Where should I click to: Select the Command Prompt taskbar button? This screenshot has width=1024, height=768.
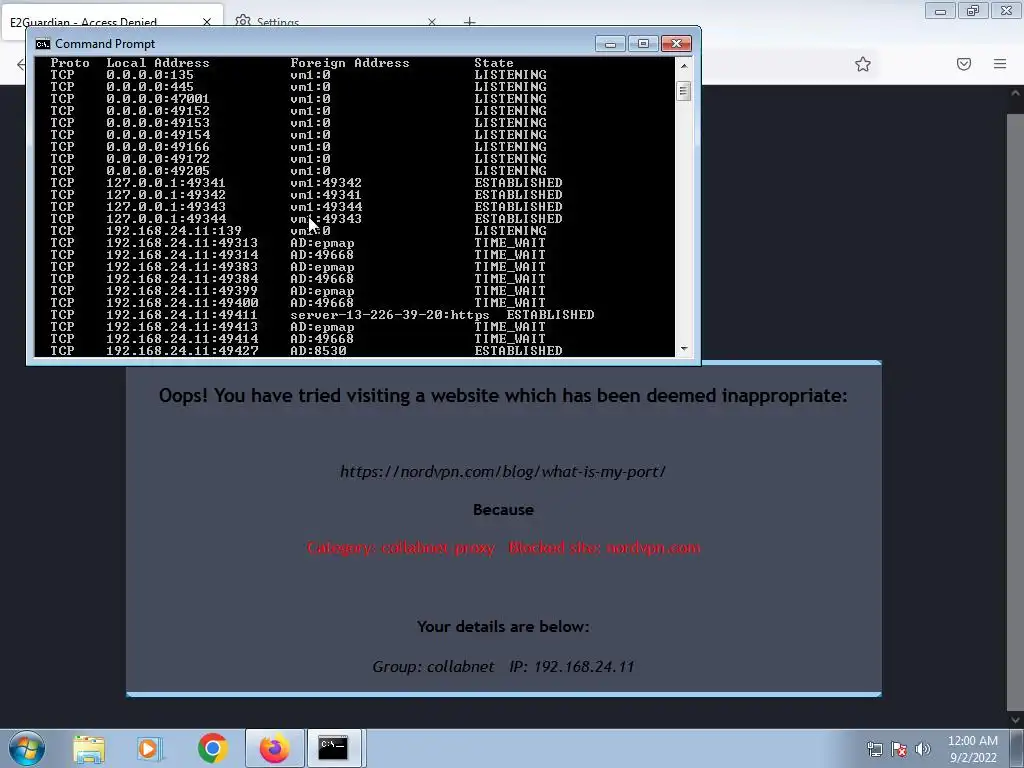[x=333, y=748]
